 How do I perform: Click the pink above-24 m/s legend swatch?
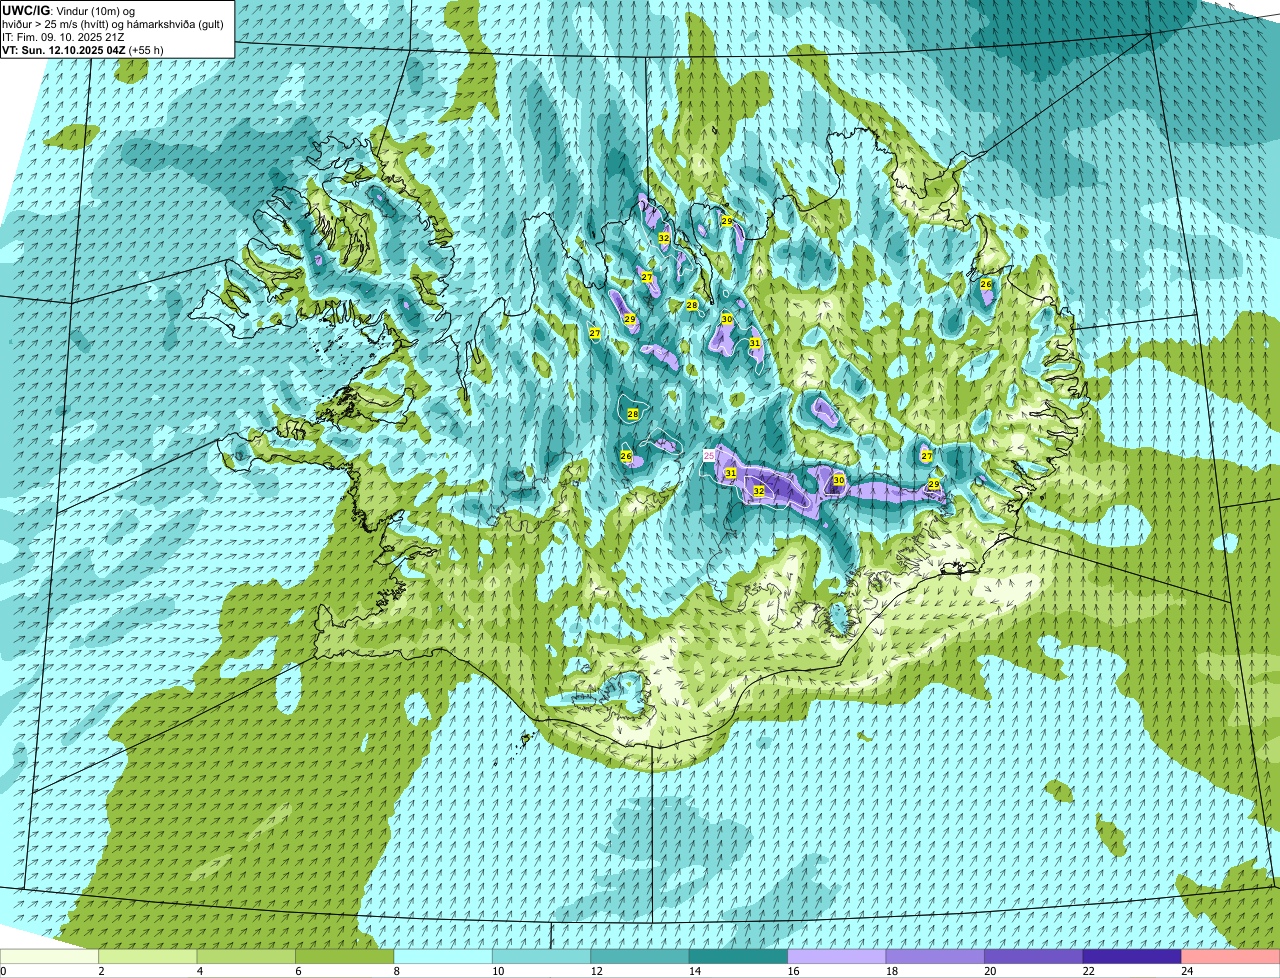[x=1231, y=956]
